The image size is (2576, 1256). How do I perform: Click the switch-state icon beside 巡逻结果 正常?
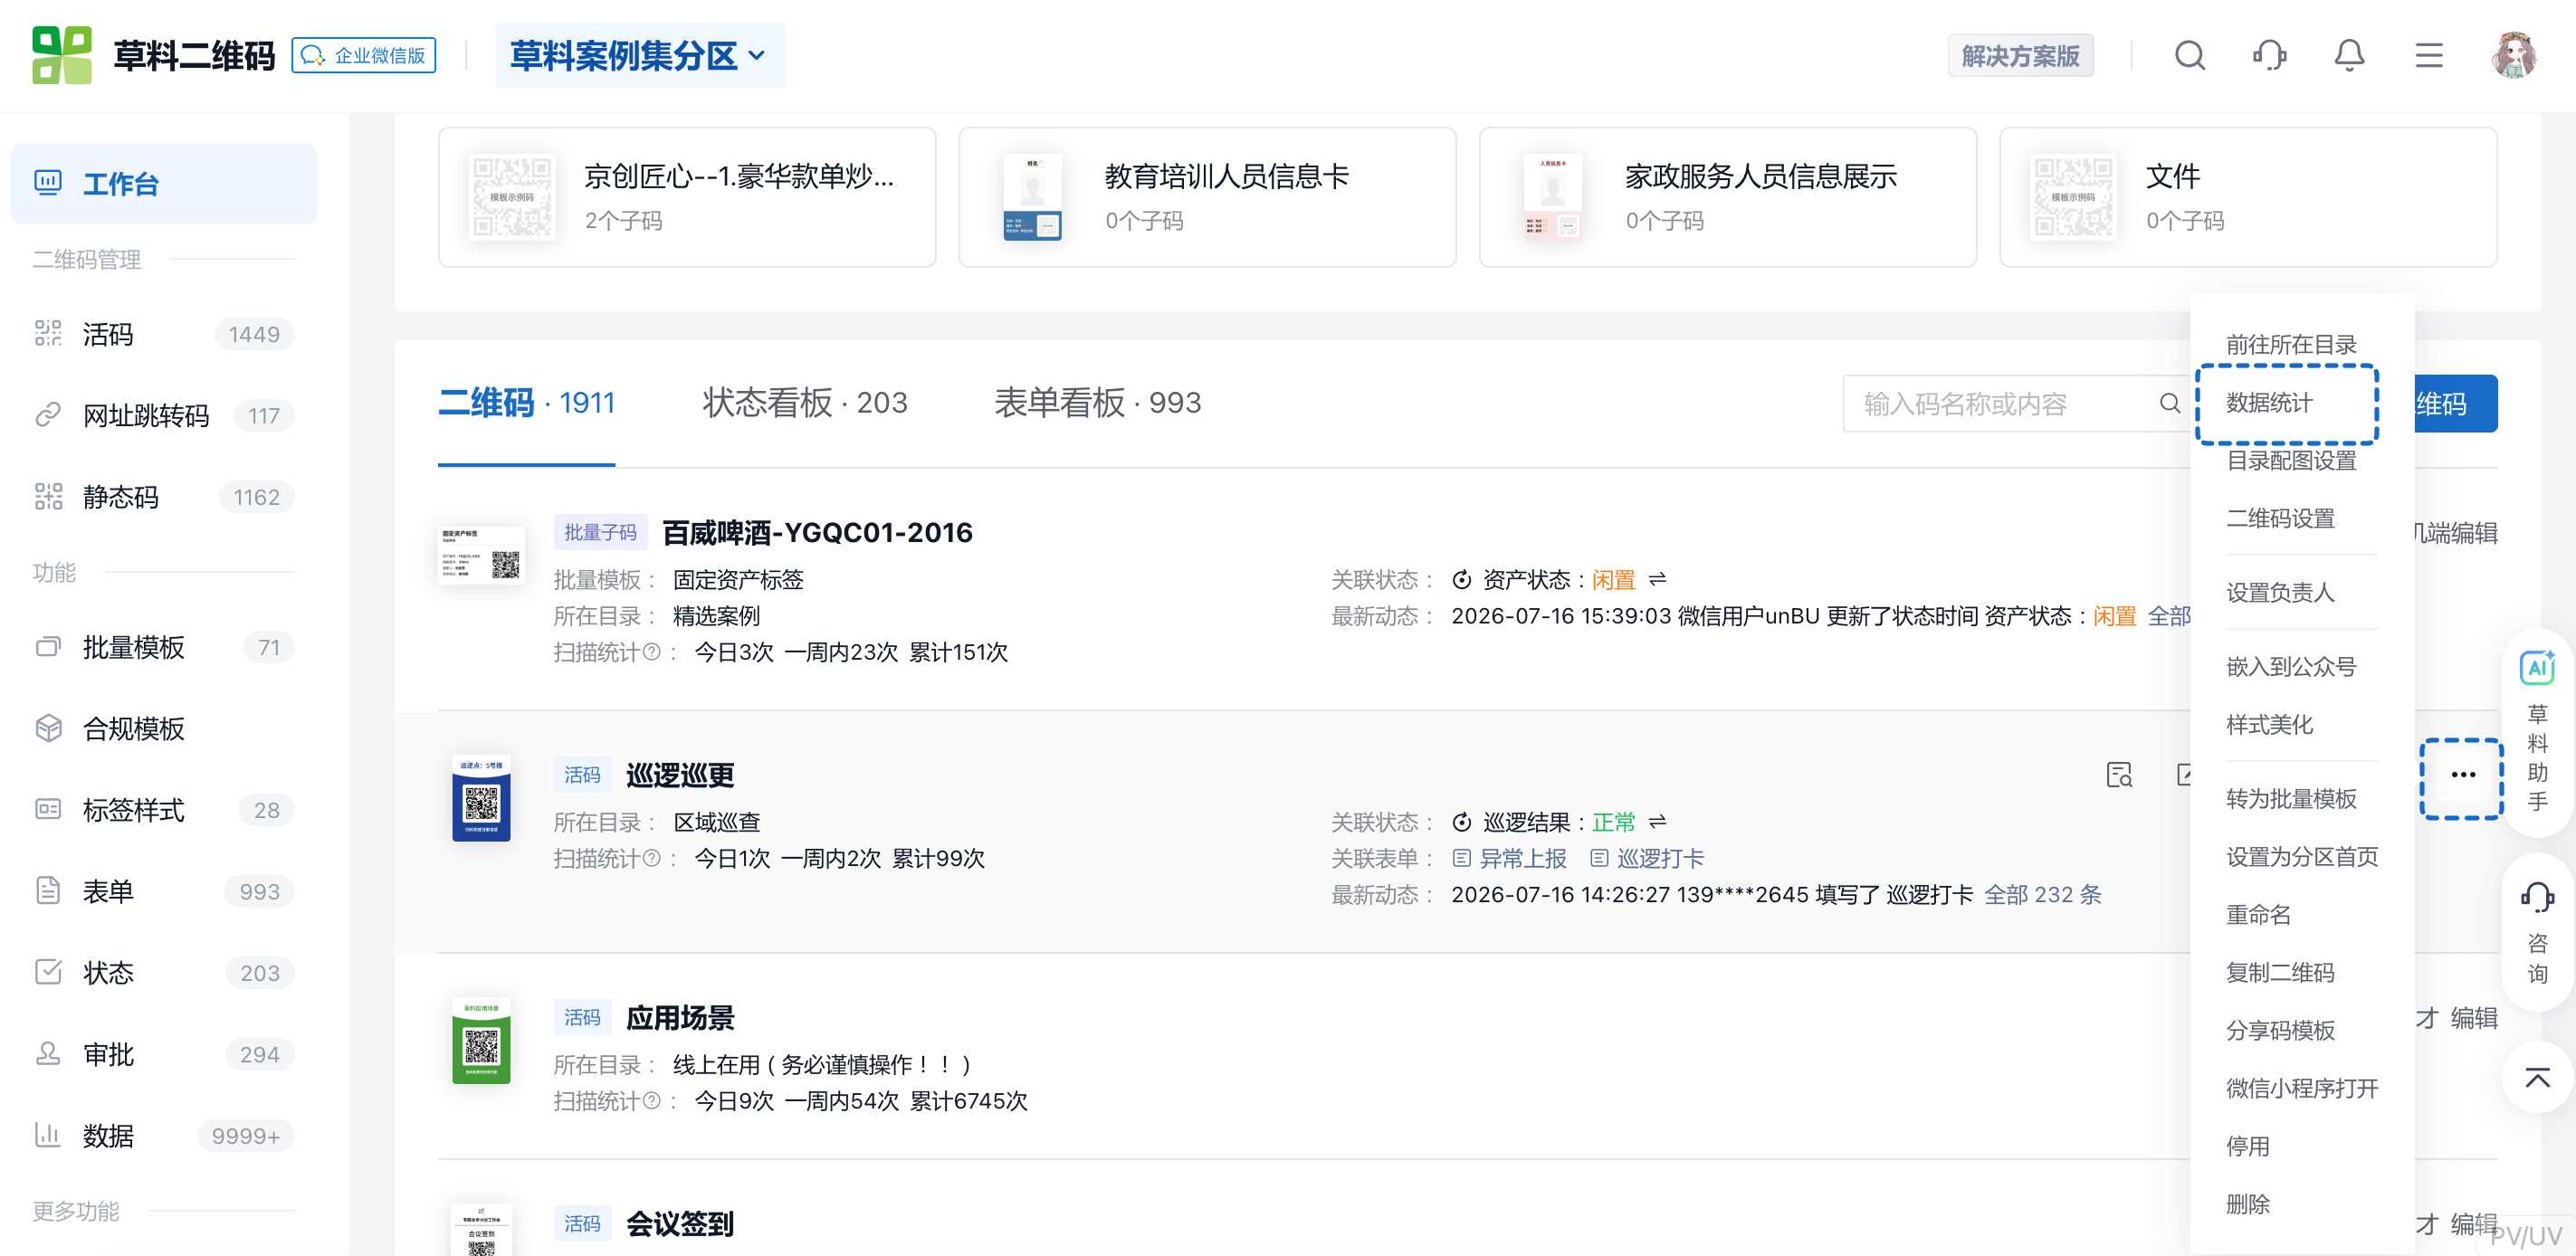tap(1658, 822)
